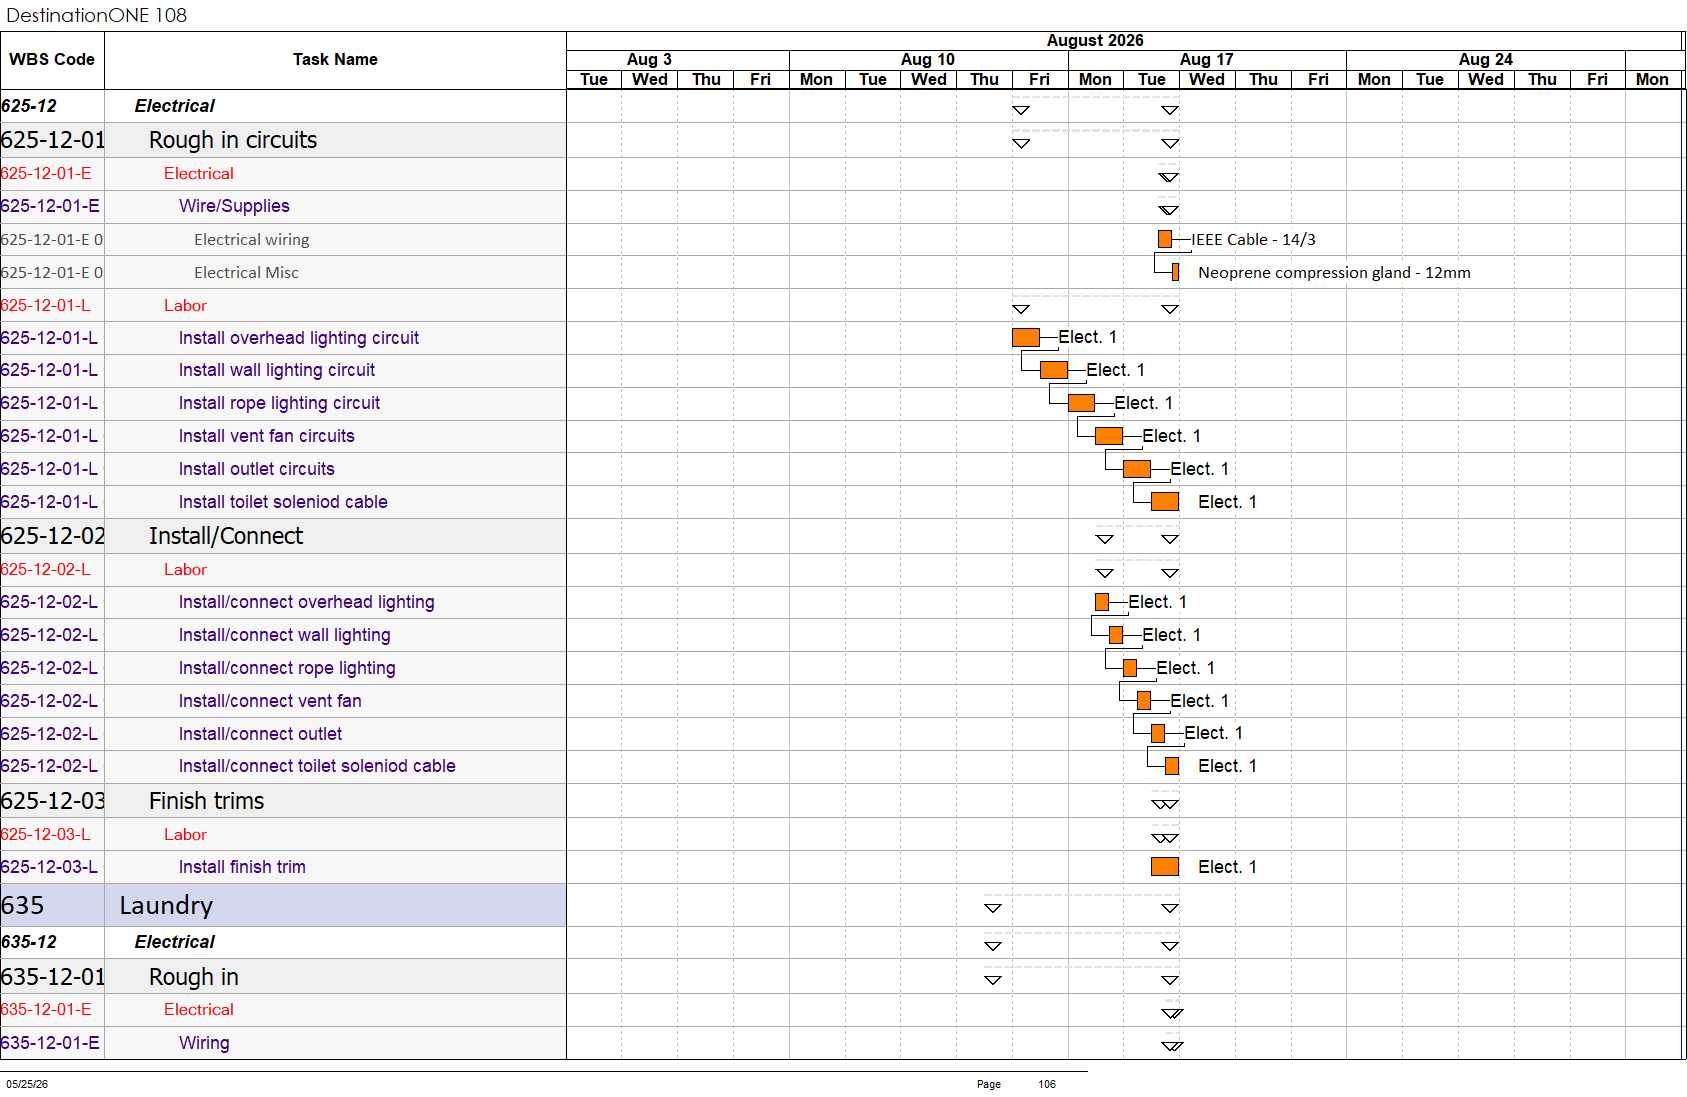Viewport: 1687px width, 1097px height.
Task: Select the "Rough in" task under Laundry
Action: click(194, 977)
